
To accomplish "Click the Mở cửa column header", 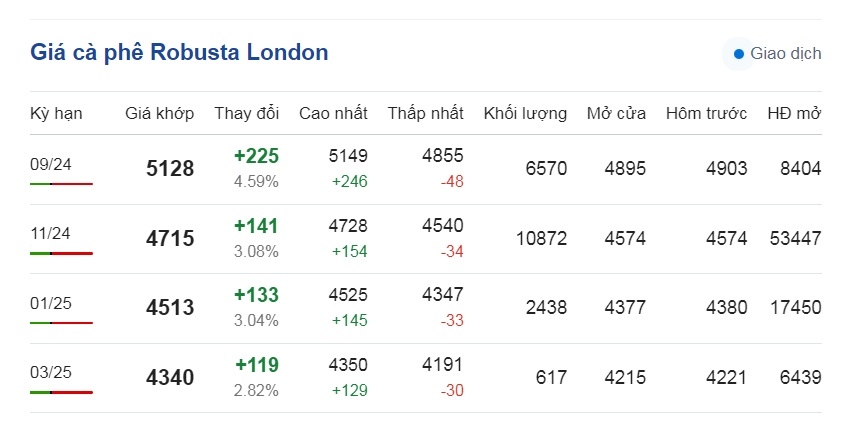I will pyautogui.click(x=616, y=113).
